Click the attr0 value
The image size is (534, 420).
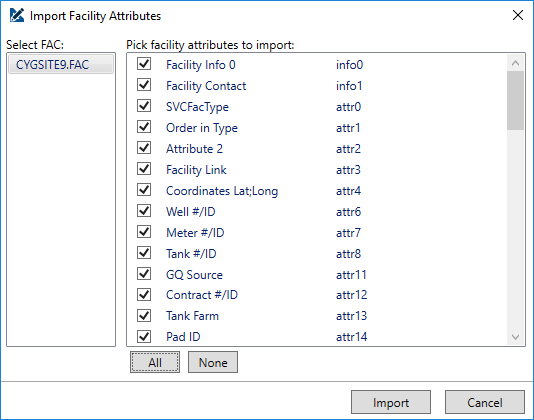click(348, 107)
